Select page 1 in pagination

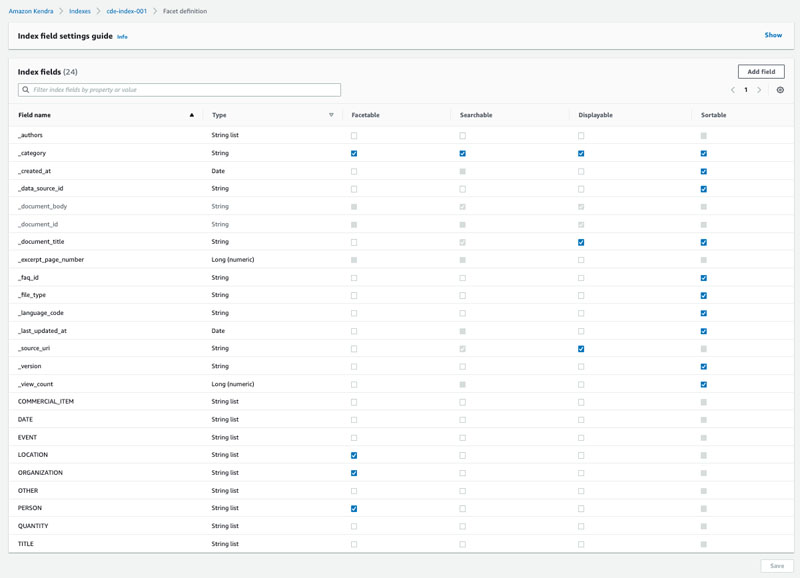coord(746,90)
